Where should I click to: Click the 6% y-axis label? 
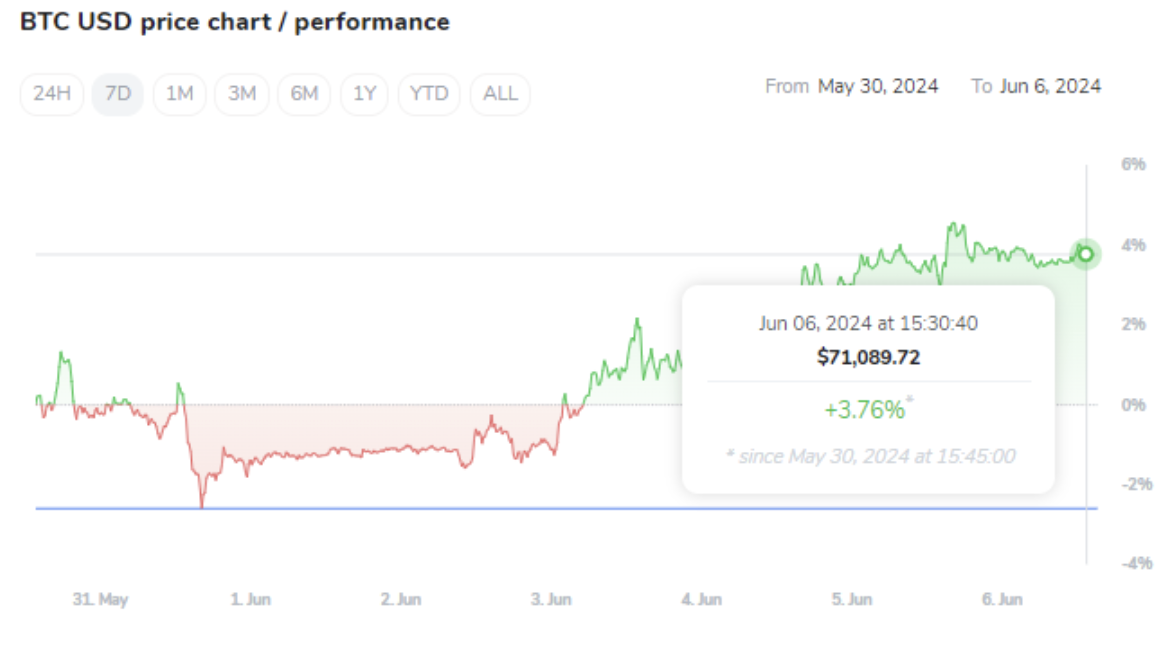tap(1132, 164)
